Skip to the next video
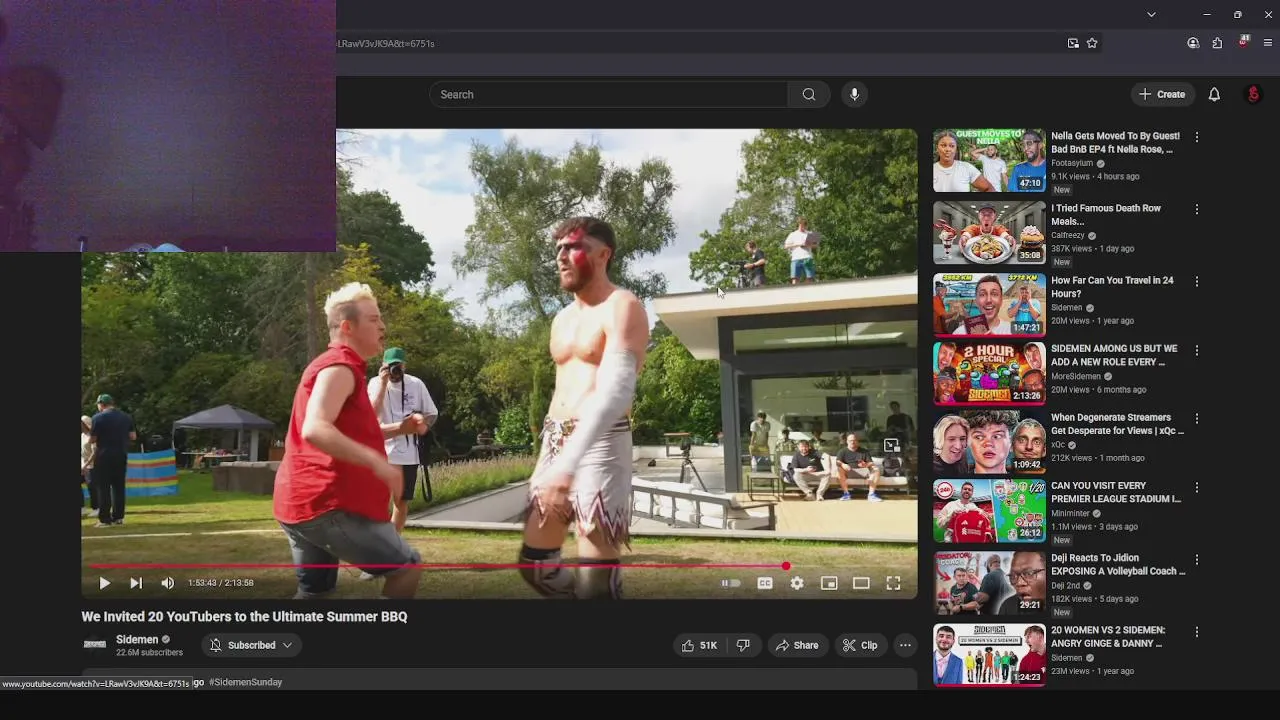Viewport: 1280px width, 720px height. click(x=136, y=583)
